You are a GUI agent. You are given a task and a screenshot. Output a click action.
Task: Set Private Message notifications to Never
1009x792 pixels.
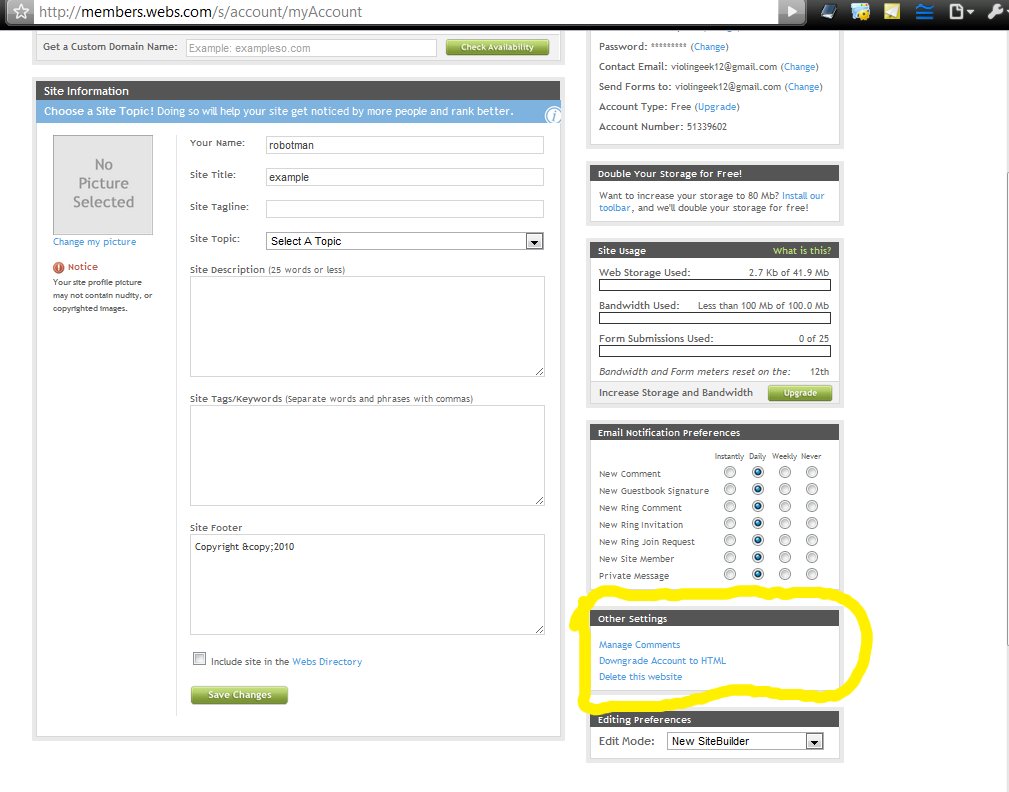click(812, 574)
